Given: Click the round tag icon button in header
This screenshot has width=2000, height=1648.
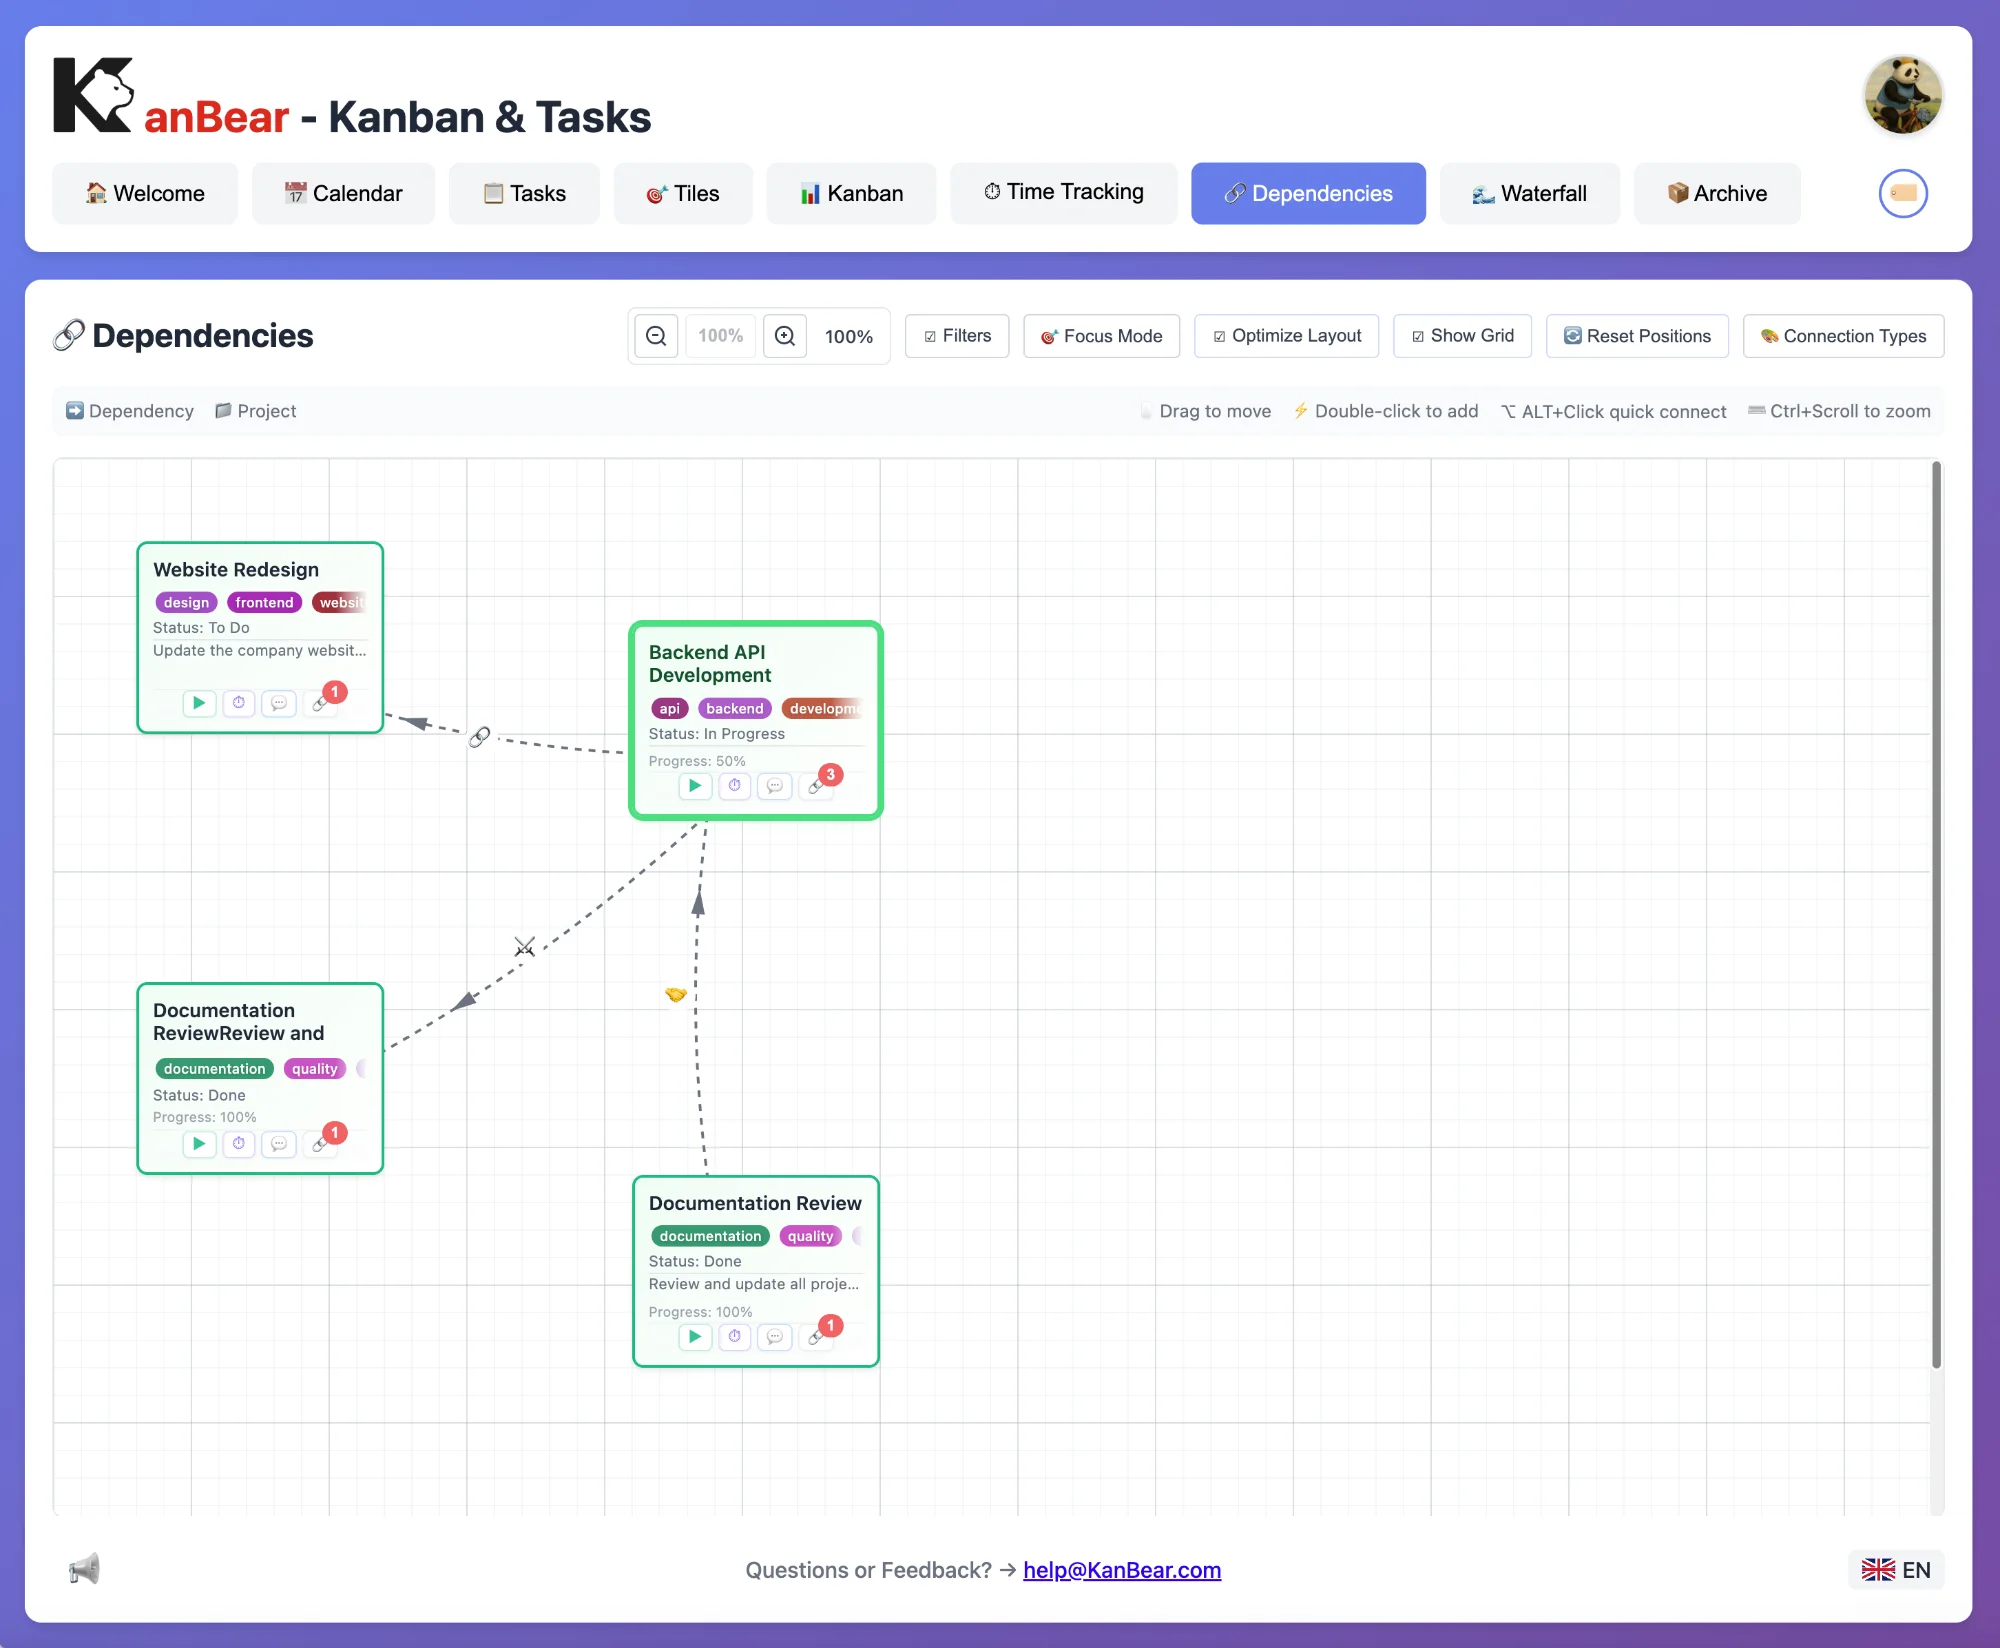Looking at the screenshot, I should click(1903, 193).
